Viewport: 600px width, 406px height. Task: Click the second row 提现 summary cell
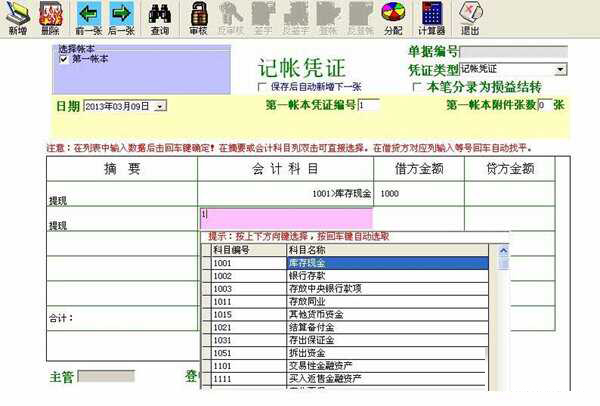coord(122,219)
